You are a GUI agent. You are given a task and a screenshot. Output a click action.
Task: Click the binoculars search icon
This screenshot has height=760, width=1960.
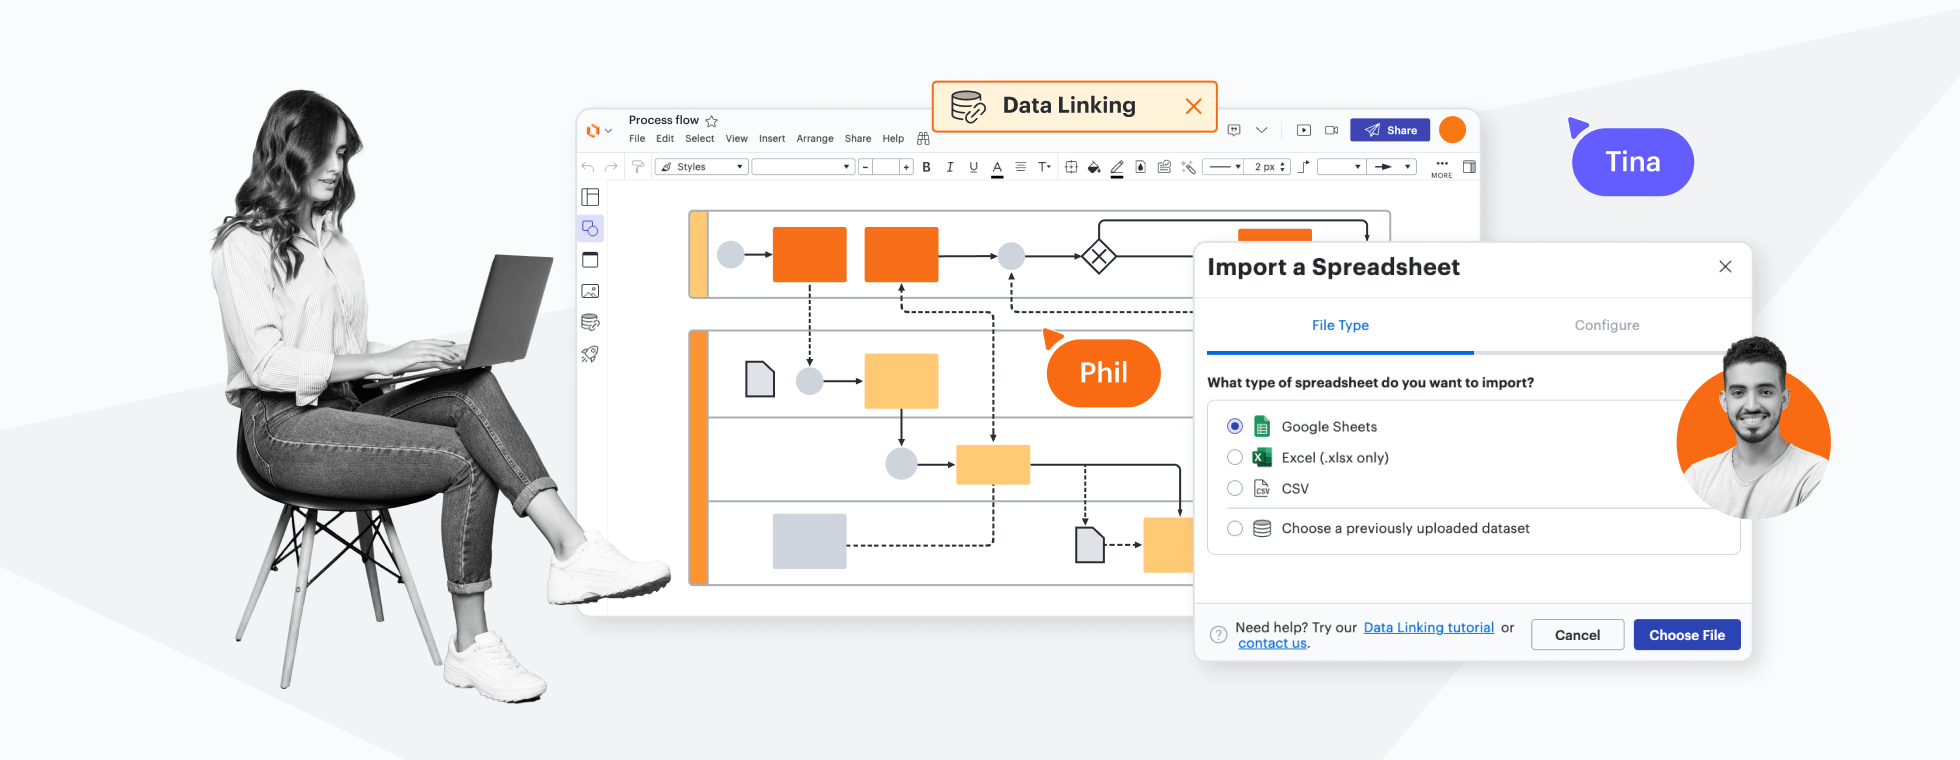click(923, 139)
